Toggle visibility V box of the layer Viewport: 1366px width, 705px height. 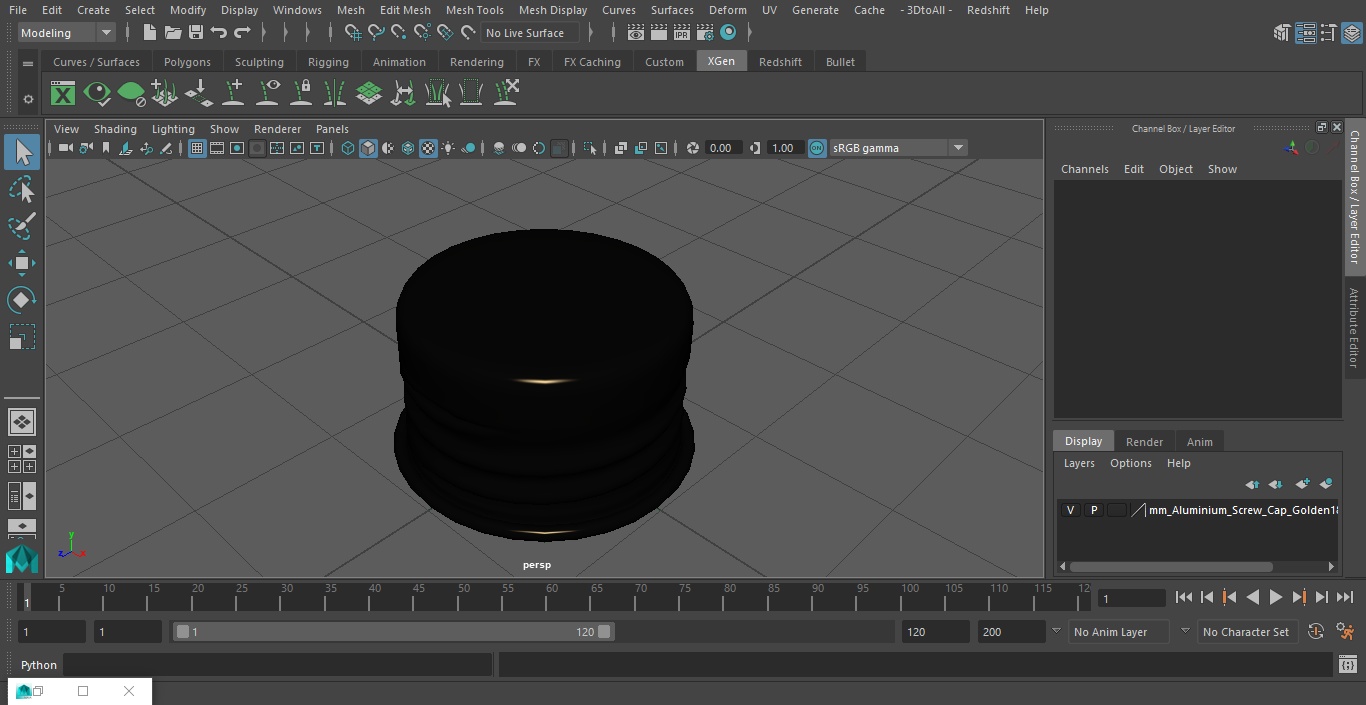click(x=1070, y=510)
